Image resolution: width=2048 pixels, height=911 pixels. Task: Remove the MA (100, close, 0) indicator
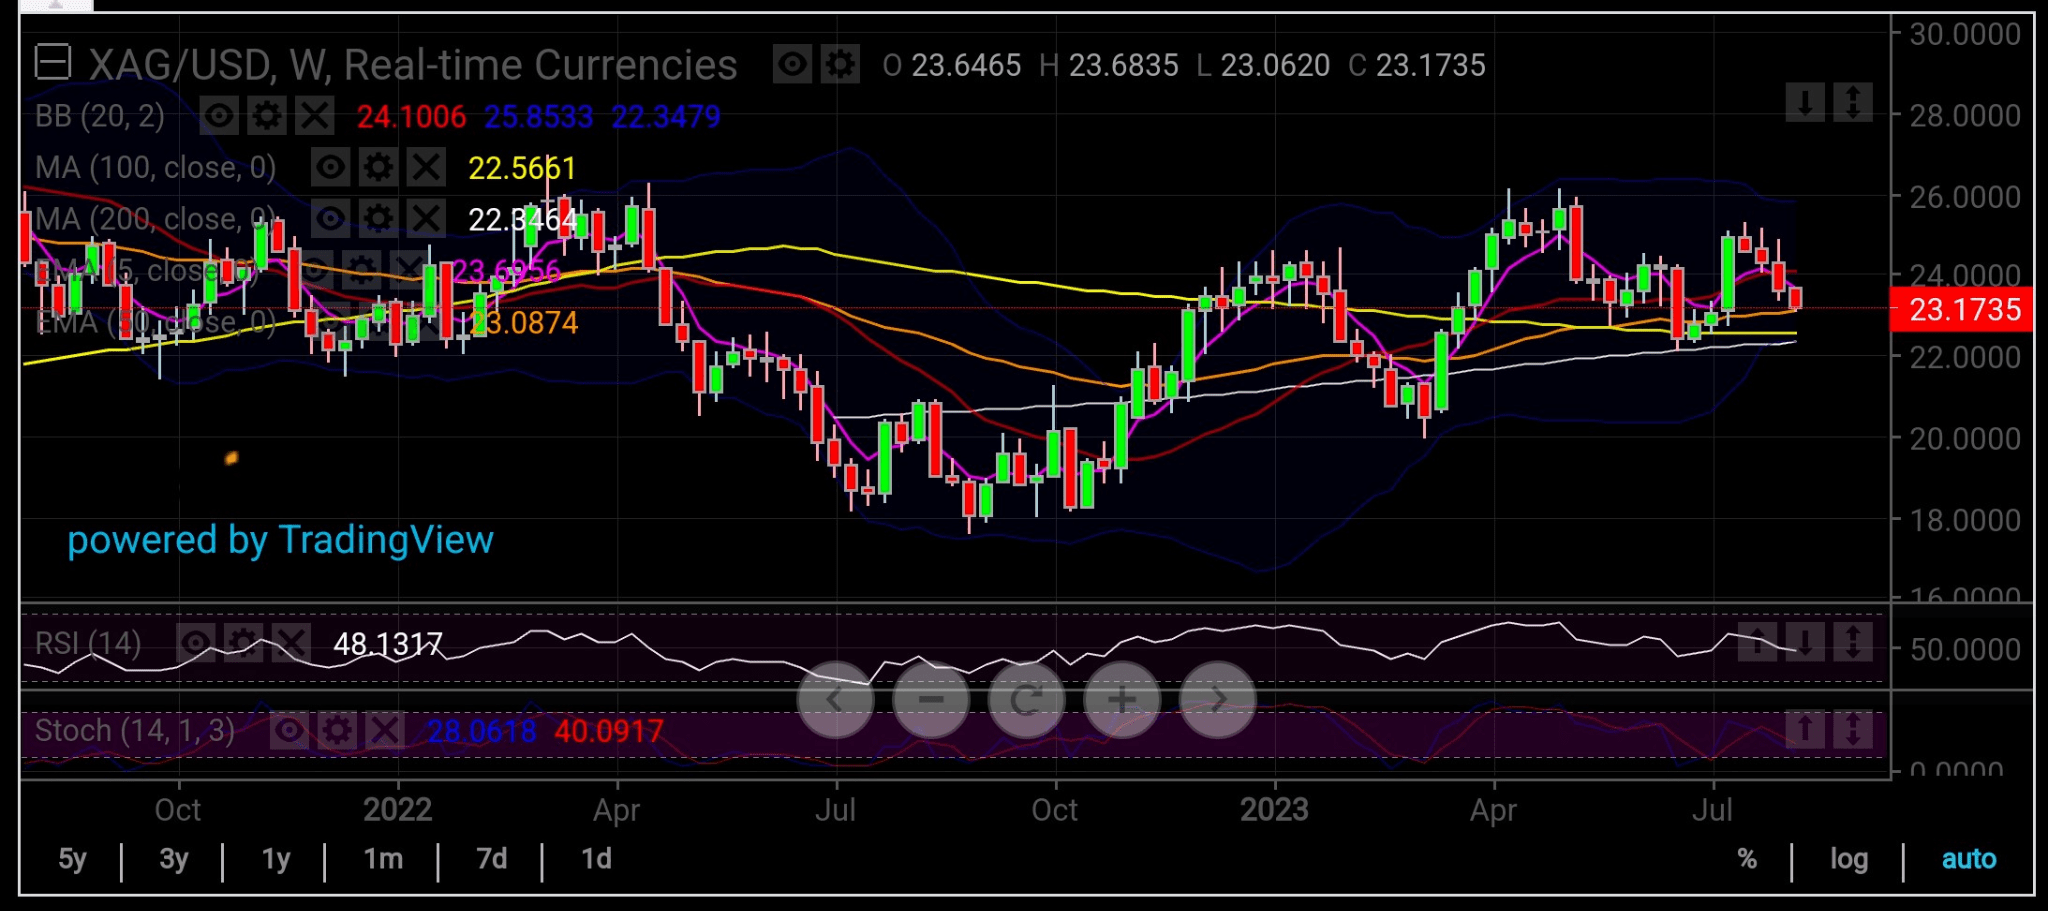click(426, 167)
